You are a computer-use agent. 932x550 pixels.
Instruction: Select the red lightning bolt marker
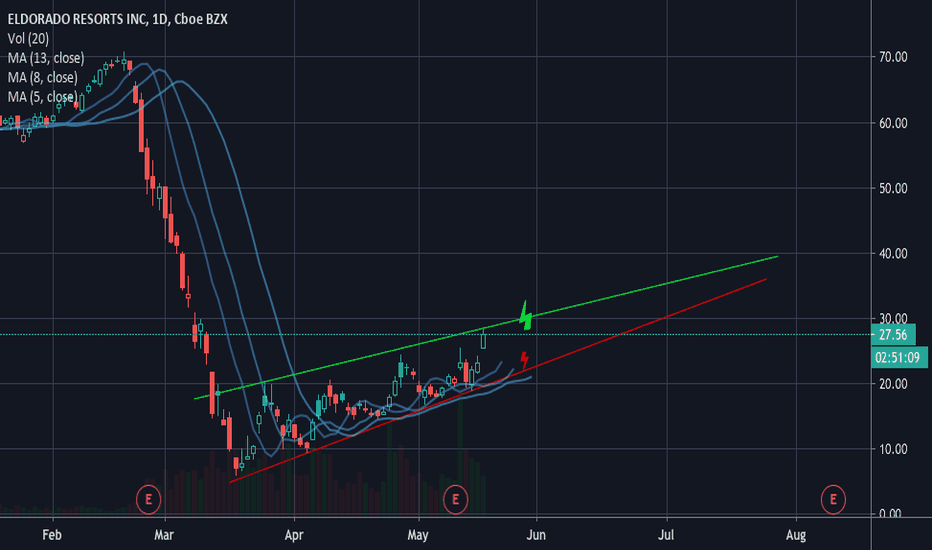point(524,360)
